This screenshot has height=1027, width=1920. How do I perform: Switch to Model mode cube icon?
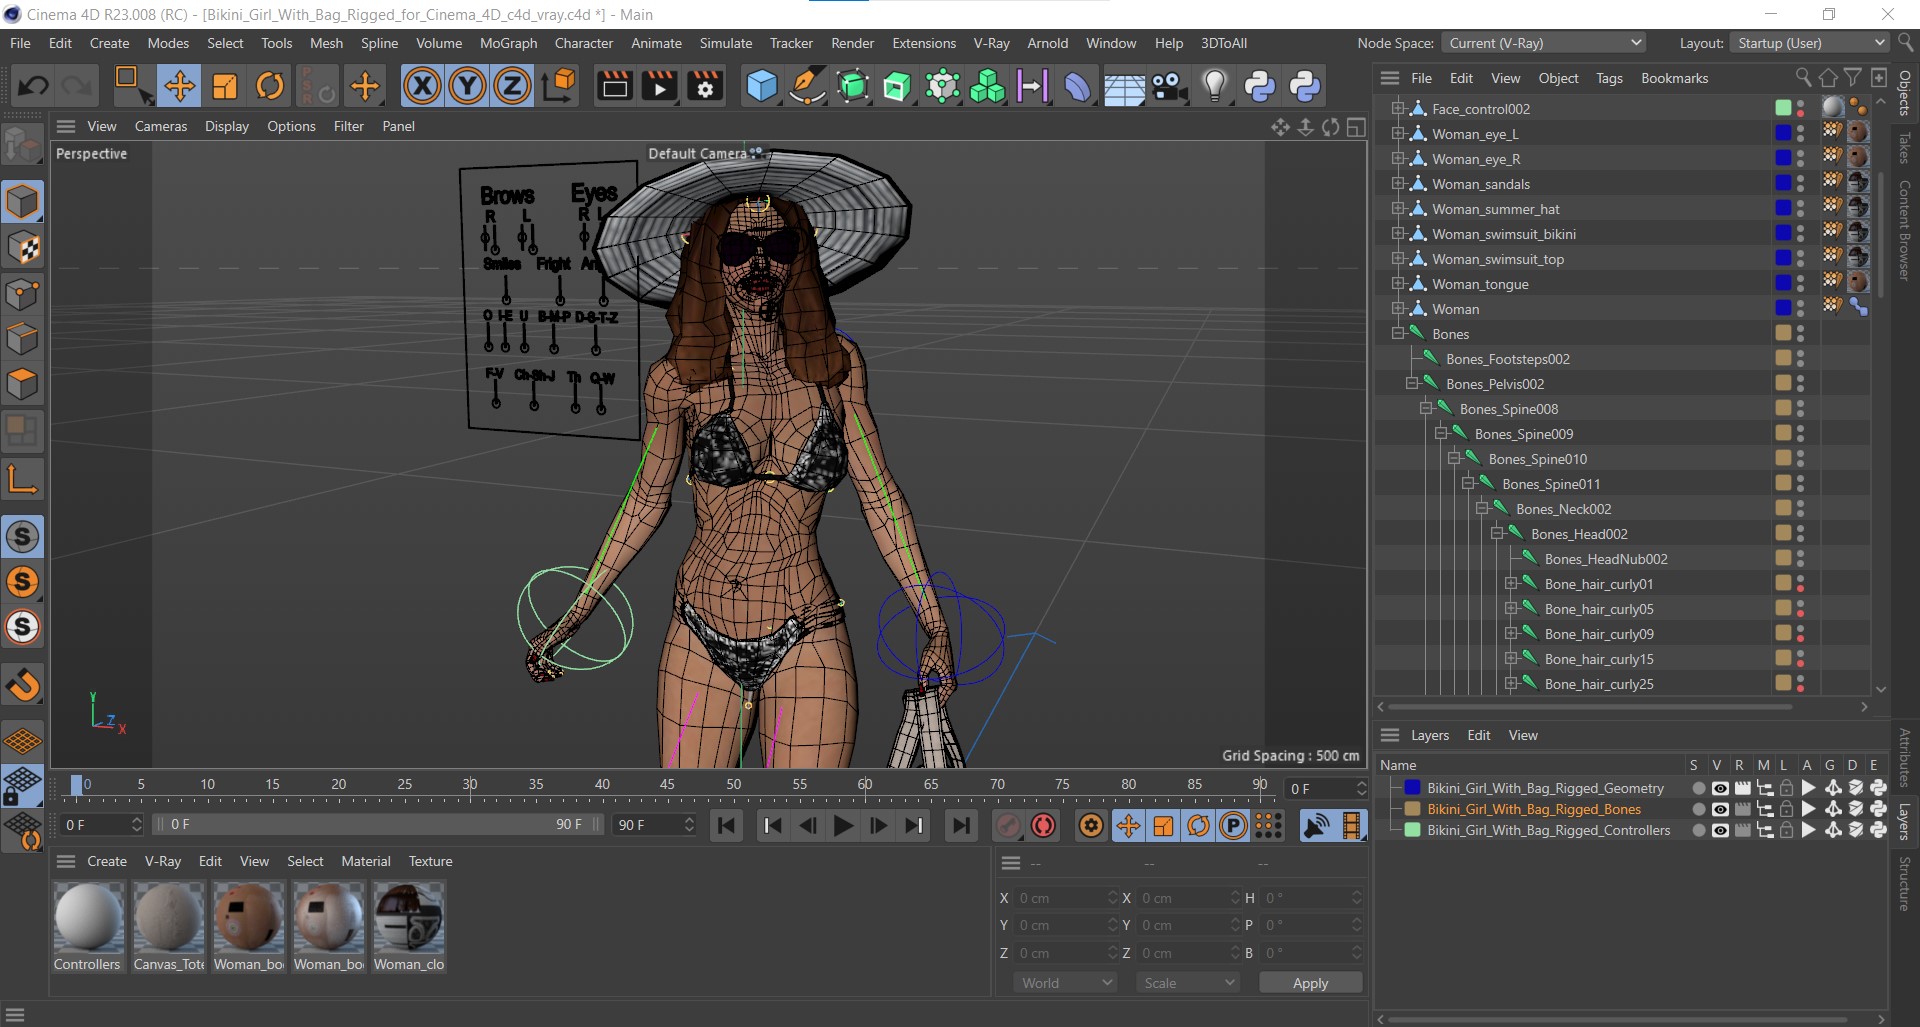point(22,201)
